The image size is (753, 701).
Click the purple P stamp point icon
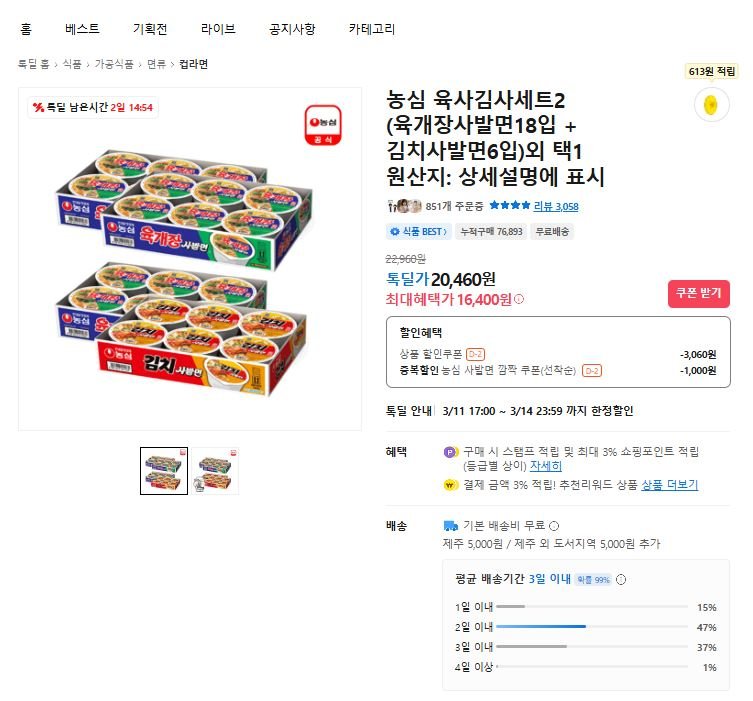(449, 452)
